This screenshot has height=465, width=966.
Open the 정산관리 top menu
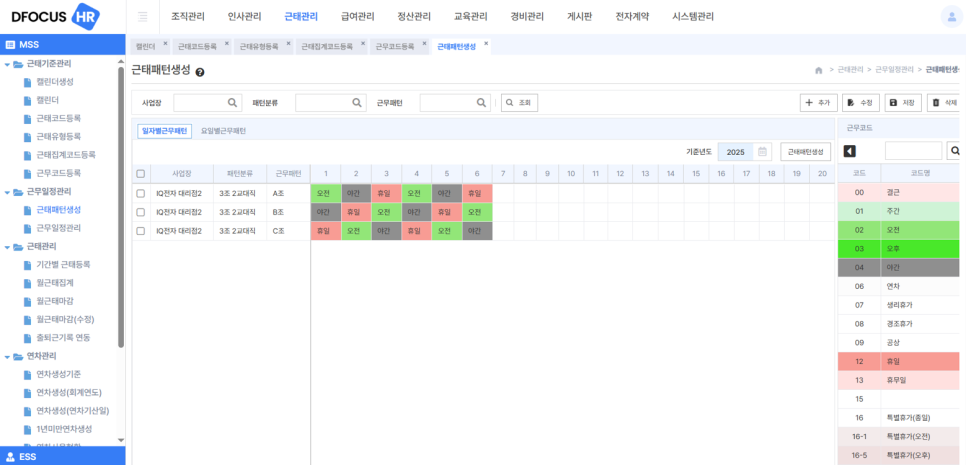[413, 17]
